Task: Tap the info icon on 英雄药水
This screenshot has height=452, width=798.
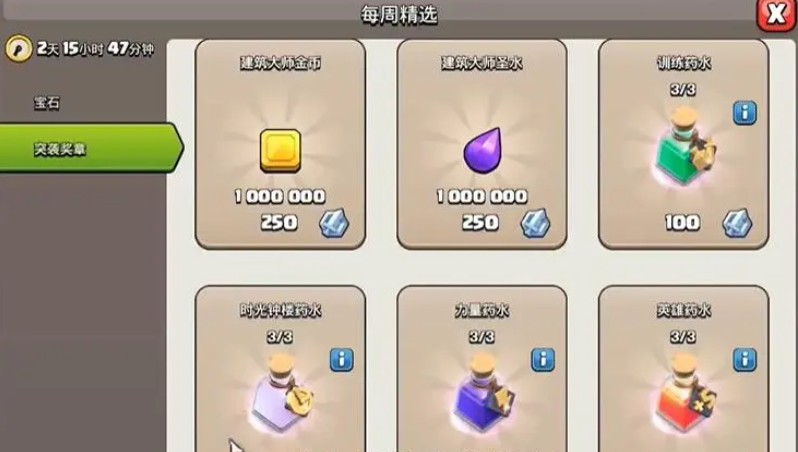Action: point(745,360)
